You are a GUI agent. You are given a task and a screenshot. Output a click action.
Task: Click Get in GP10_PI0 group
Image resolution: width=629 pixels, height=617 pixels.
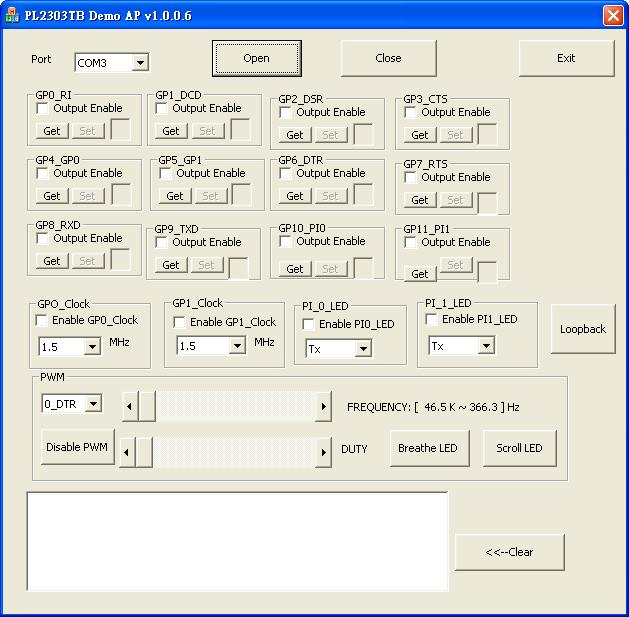click(x=295, y=269)
